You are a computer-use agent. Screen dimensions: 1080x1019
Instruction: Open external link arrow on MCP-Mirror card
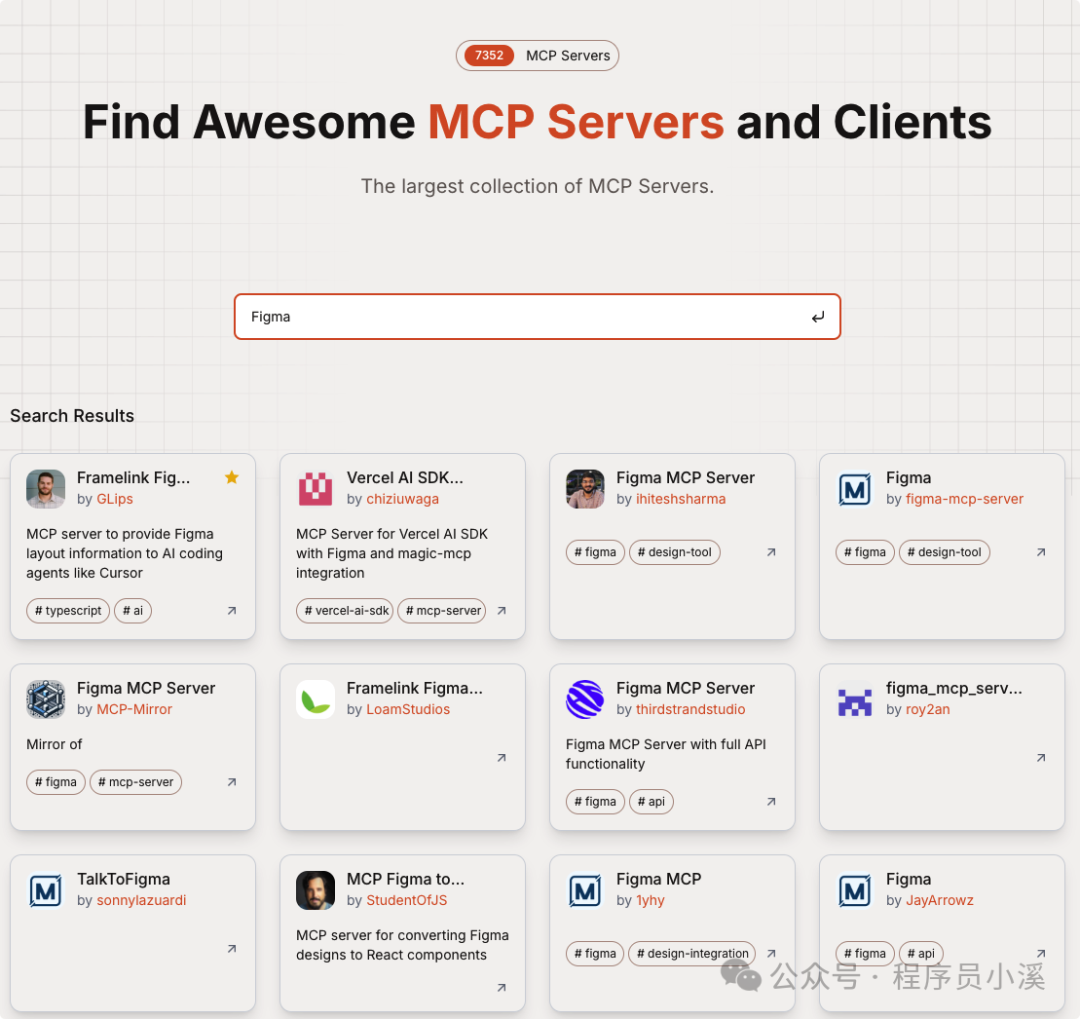[x=232, y=782]
